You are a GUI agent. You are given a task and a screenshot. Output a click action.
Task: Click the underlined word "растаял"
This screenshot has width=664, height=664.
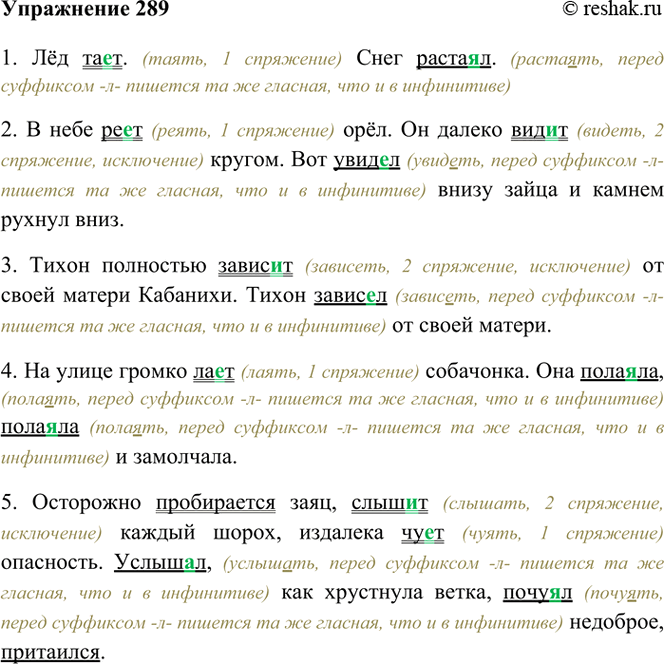coord(455,59)
